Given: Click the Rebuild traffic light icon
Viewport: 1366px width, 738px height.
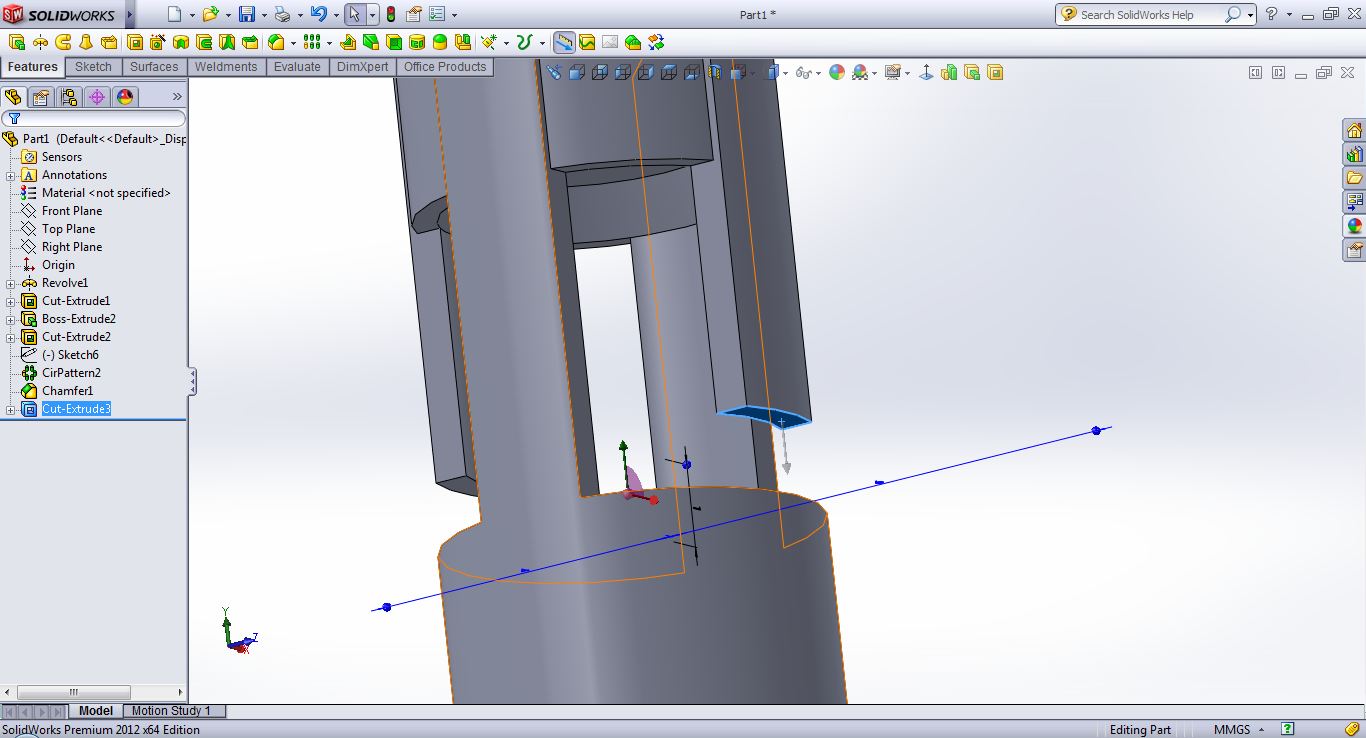Looking at the screenshot, I should click(390, 14).
